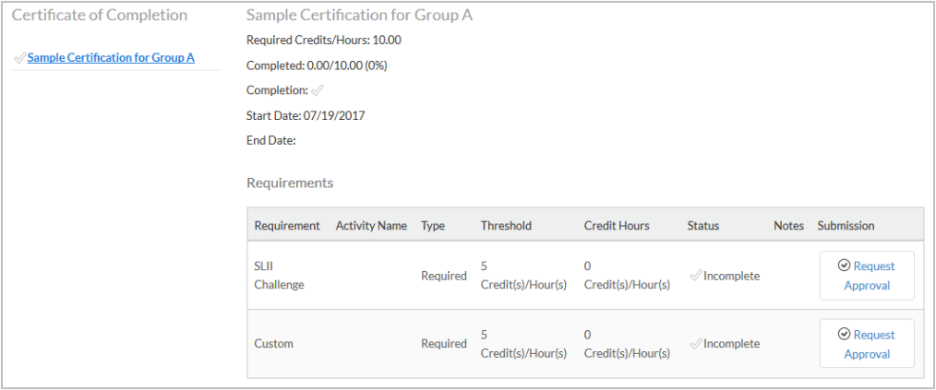Select the Status column header
936x390 pixels.
coord(703,226)
